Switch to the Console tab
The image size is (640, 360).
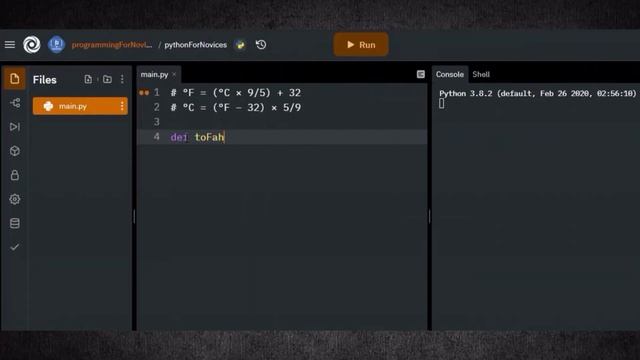click(449, 74)
